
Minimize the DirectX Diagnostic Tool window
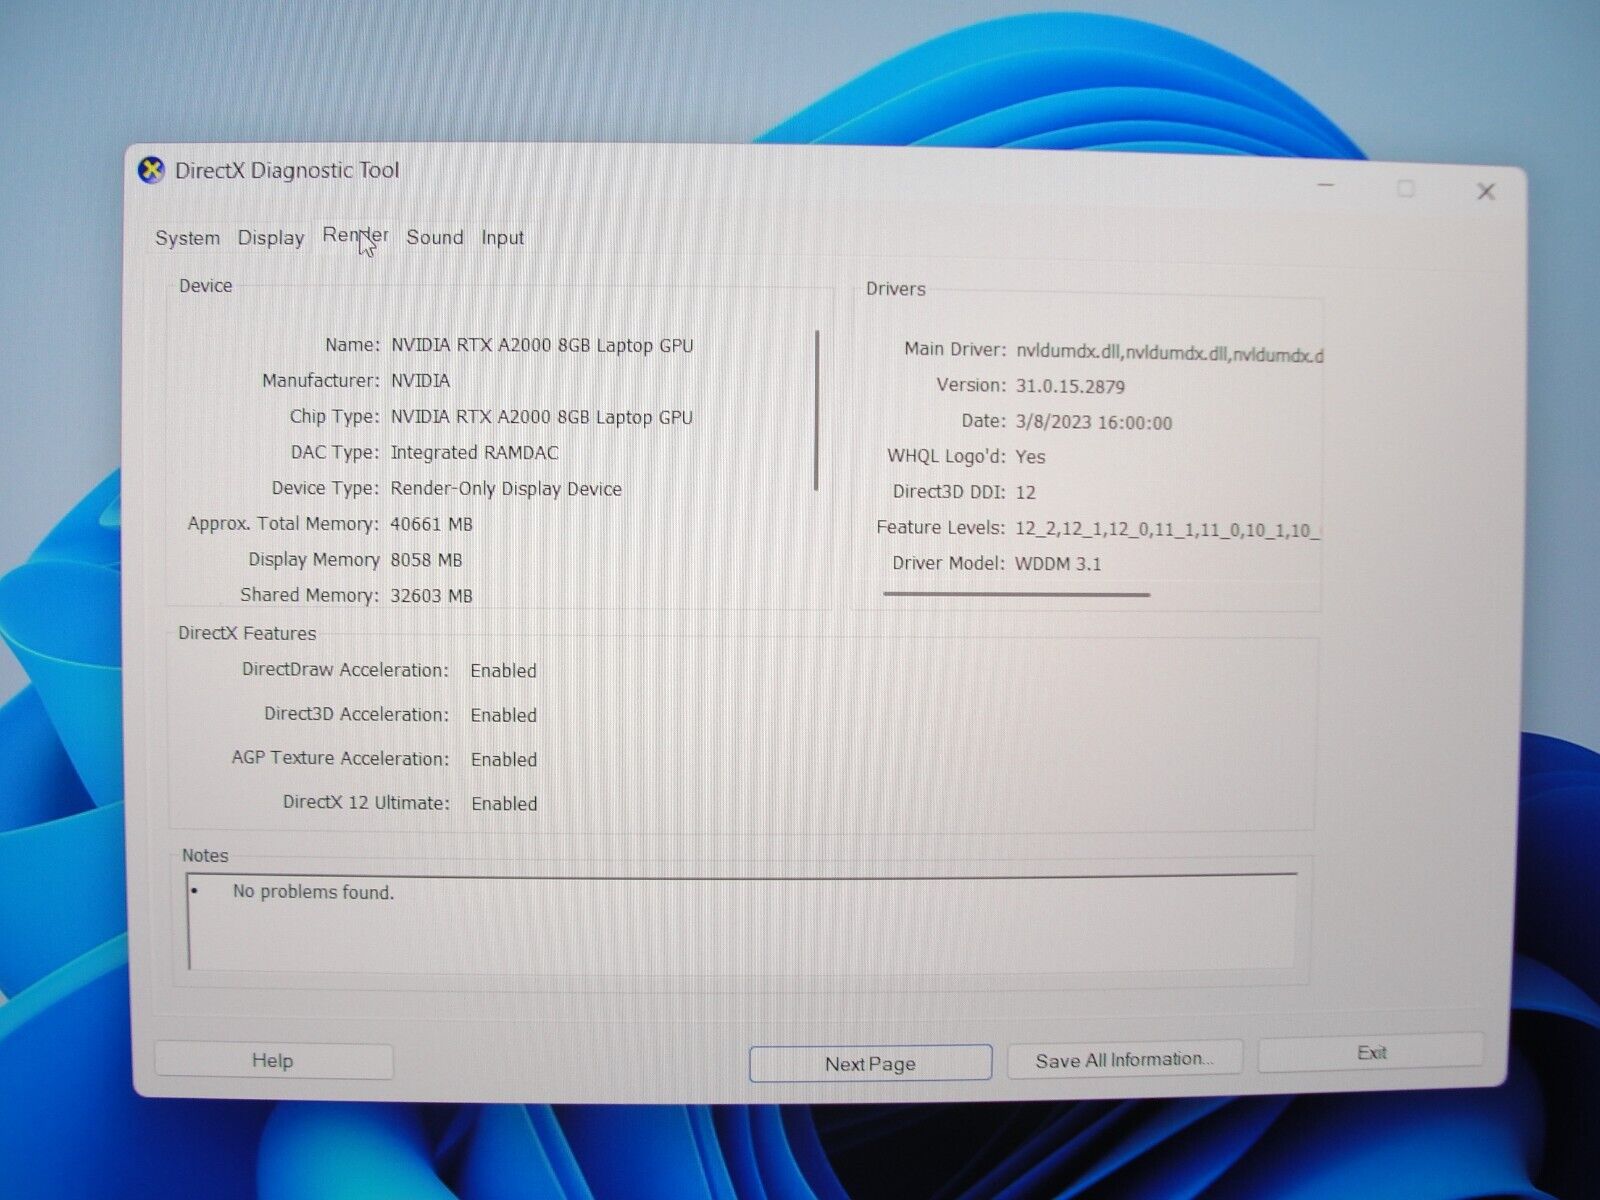[1326, 187]
